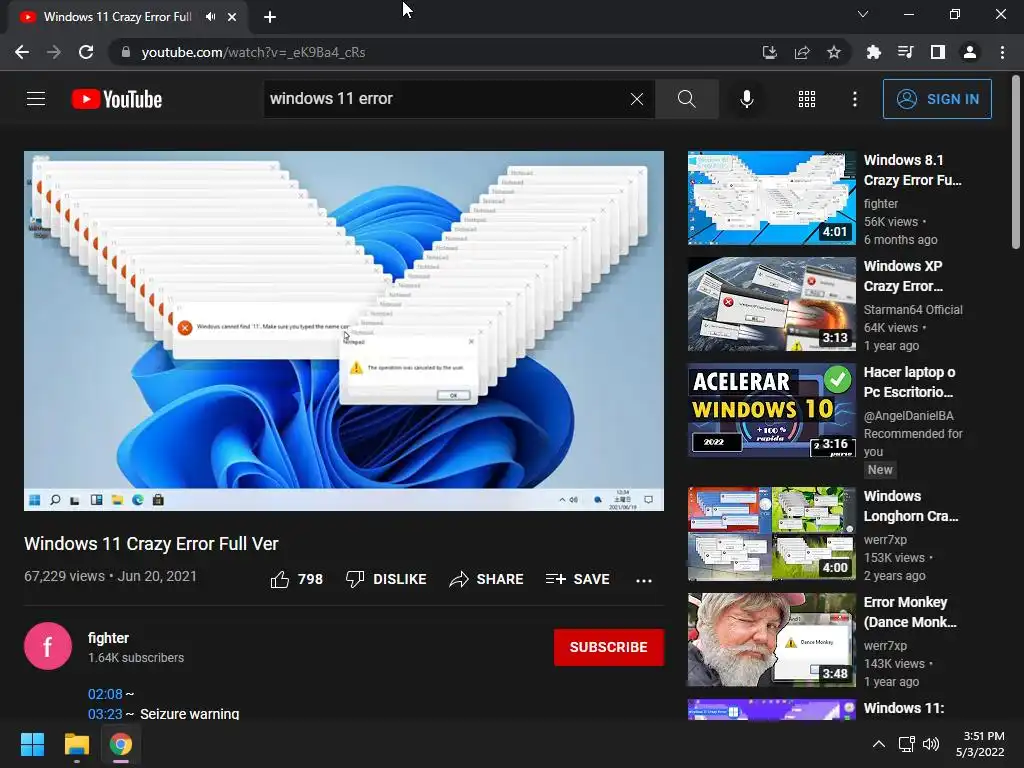This screenshot has width=1024, height=768.
Task: Open a new browser tab
Action: click(270, 17)
